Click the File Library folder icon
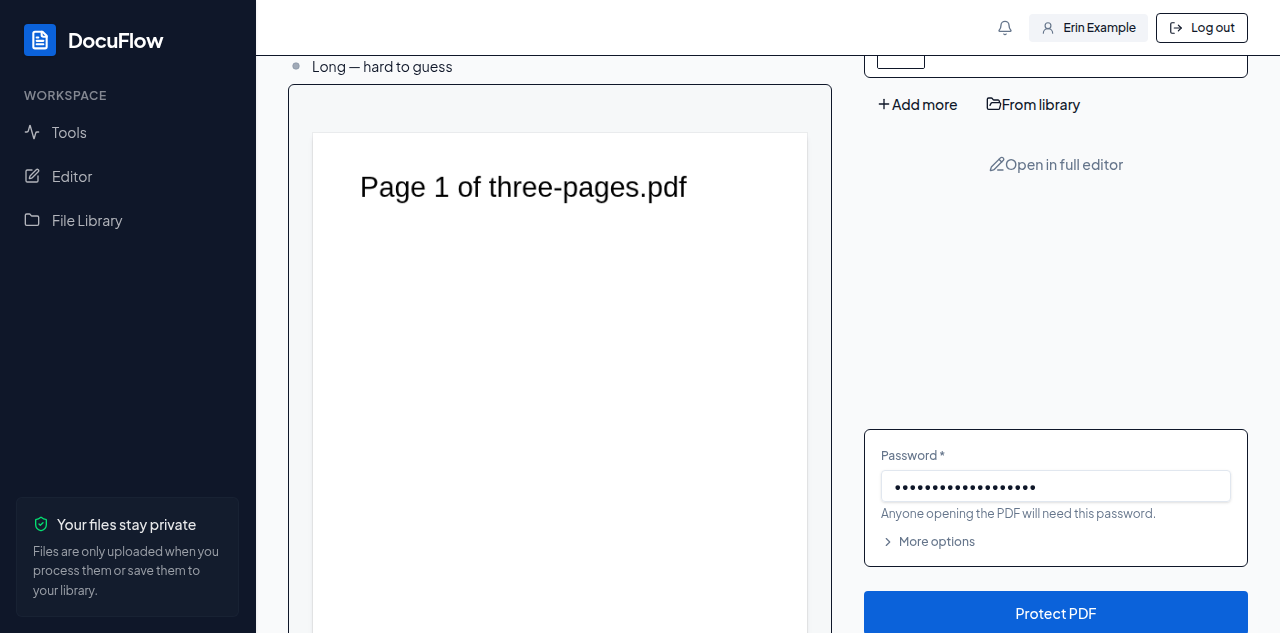 (32, 220)
